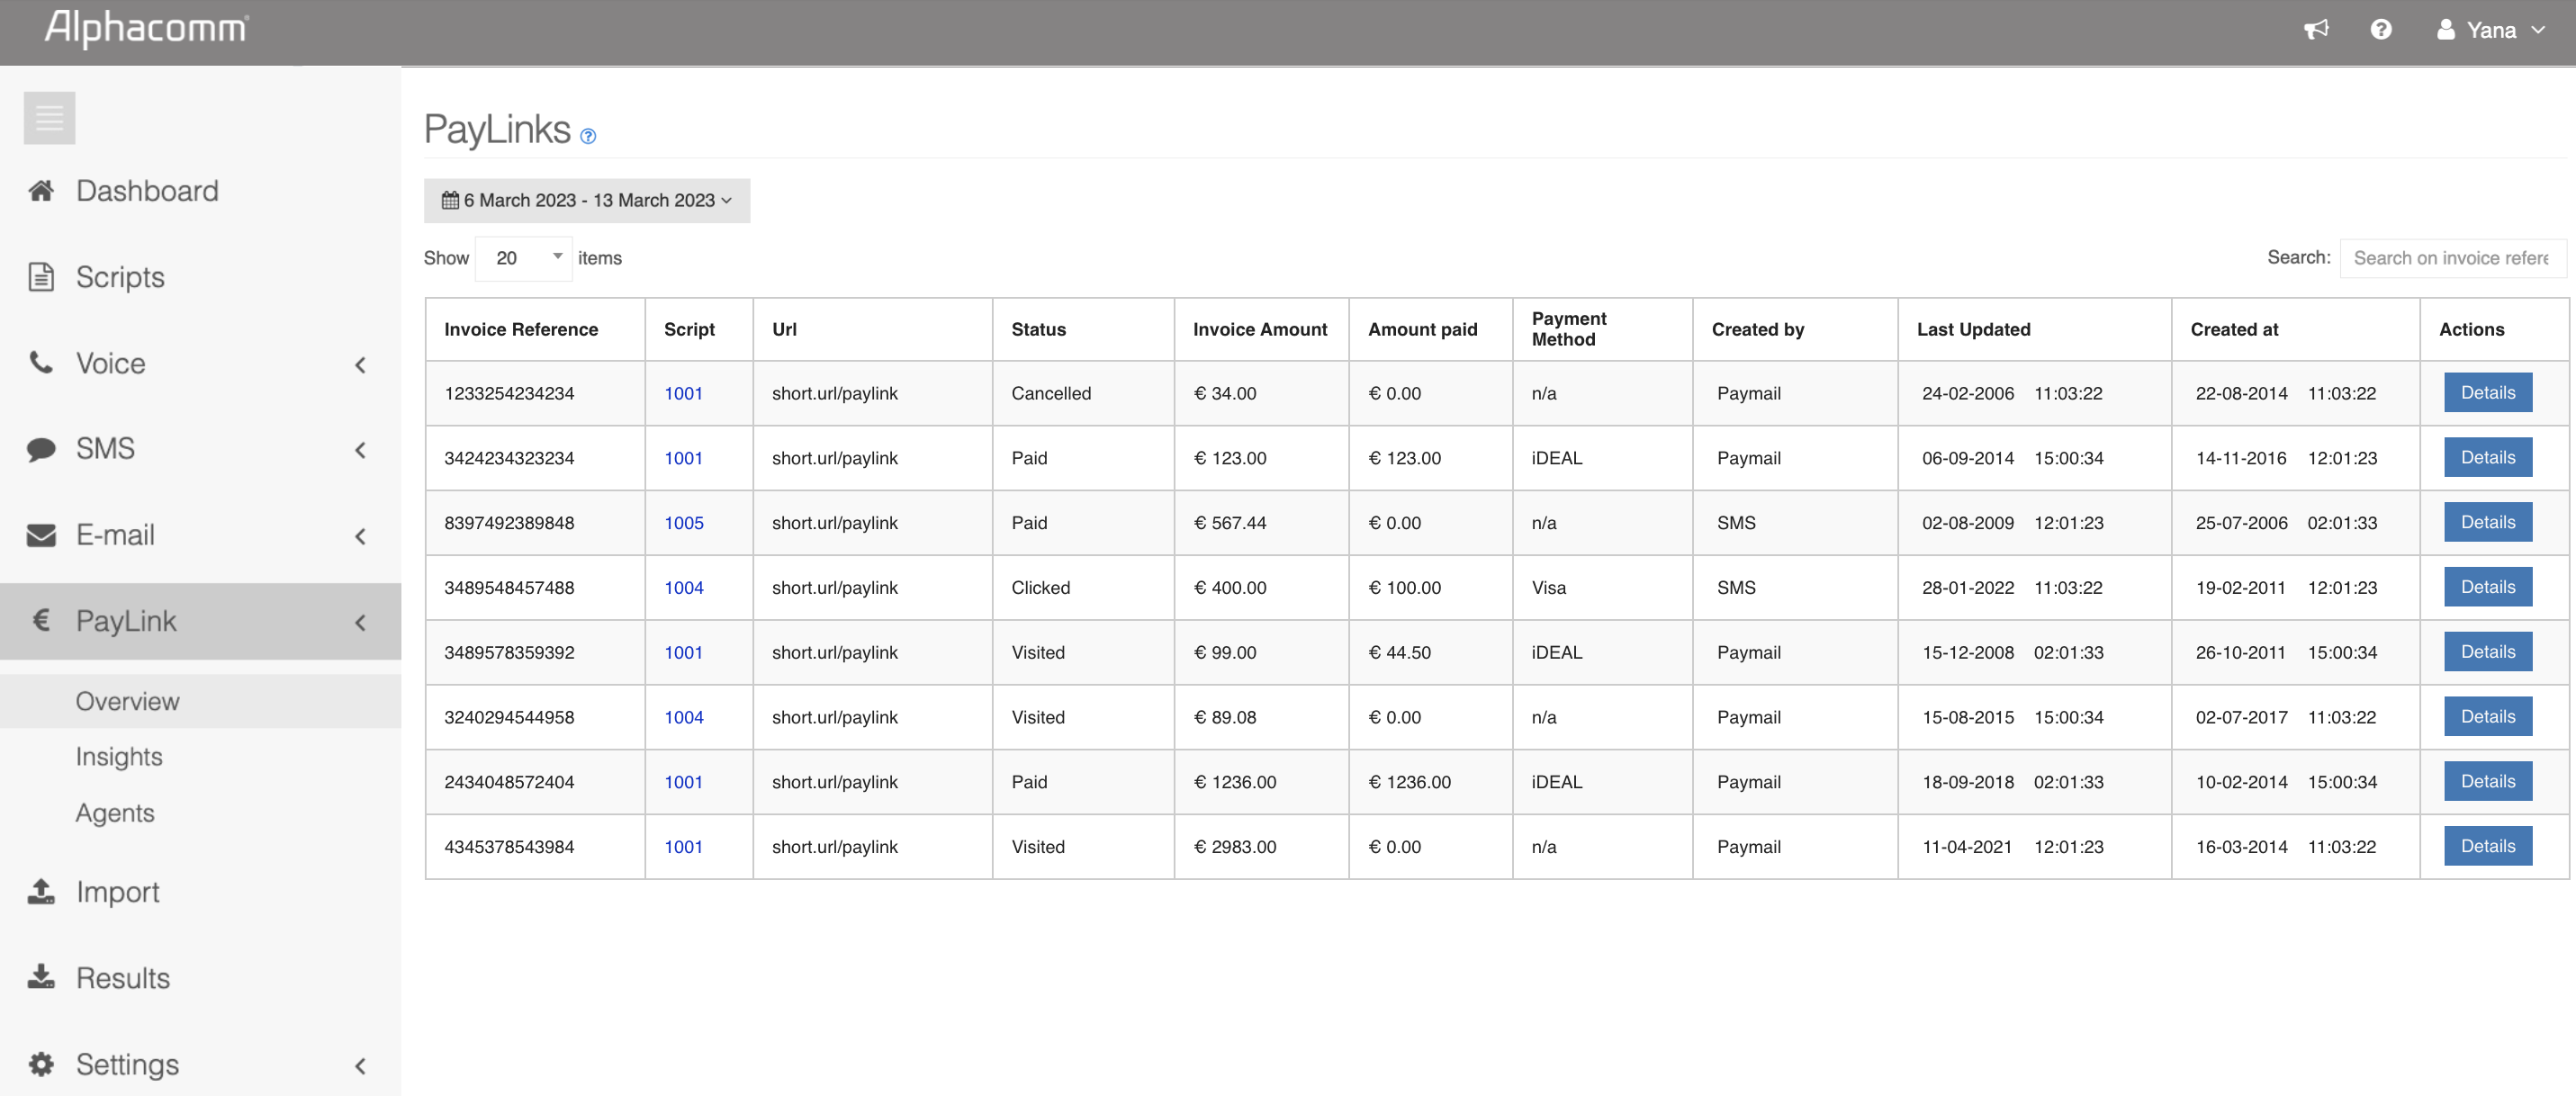Viewport: 2576px width, 1096px height.
Task: Open the SMS chat bubble icon
Action: tap(41, 448)
